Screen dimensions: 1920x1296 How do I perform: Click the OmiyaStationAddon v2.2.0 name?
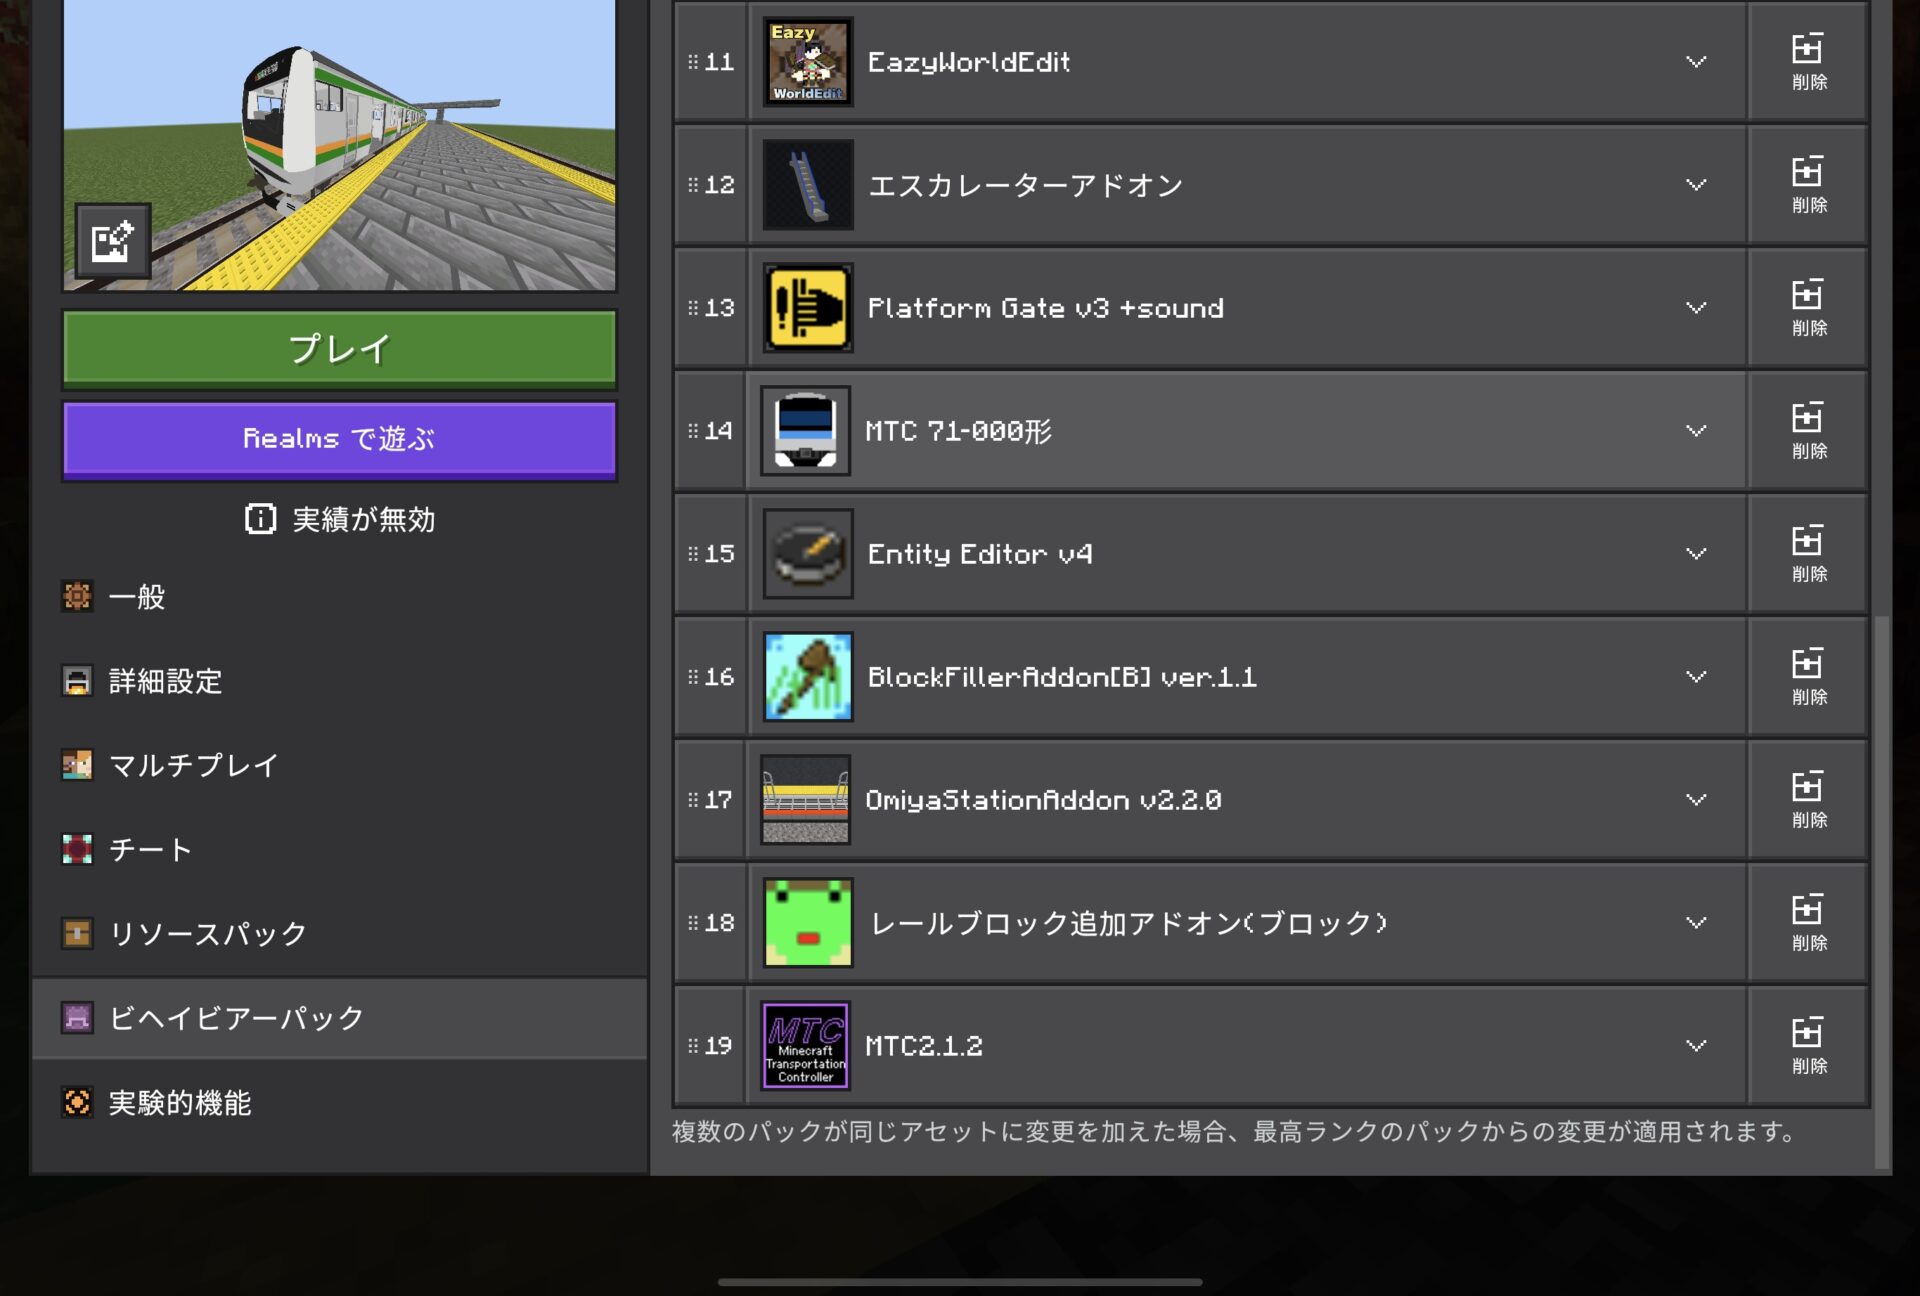1043,800
